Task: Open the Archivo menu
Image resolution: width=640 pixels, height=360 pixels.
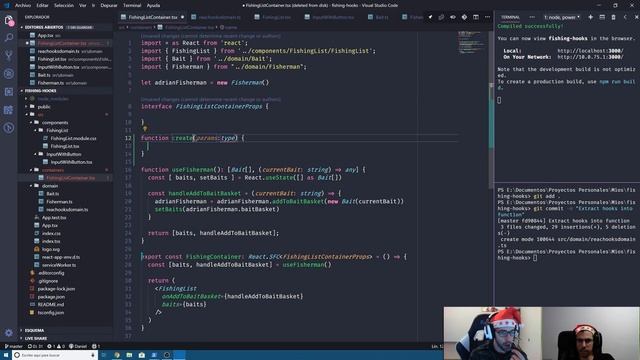Action: tap(23, 5)
